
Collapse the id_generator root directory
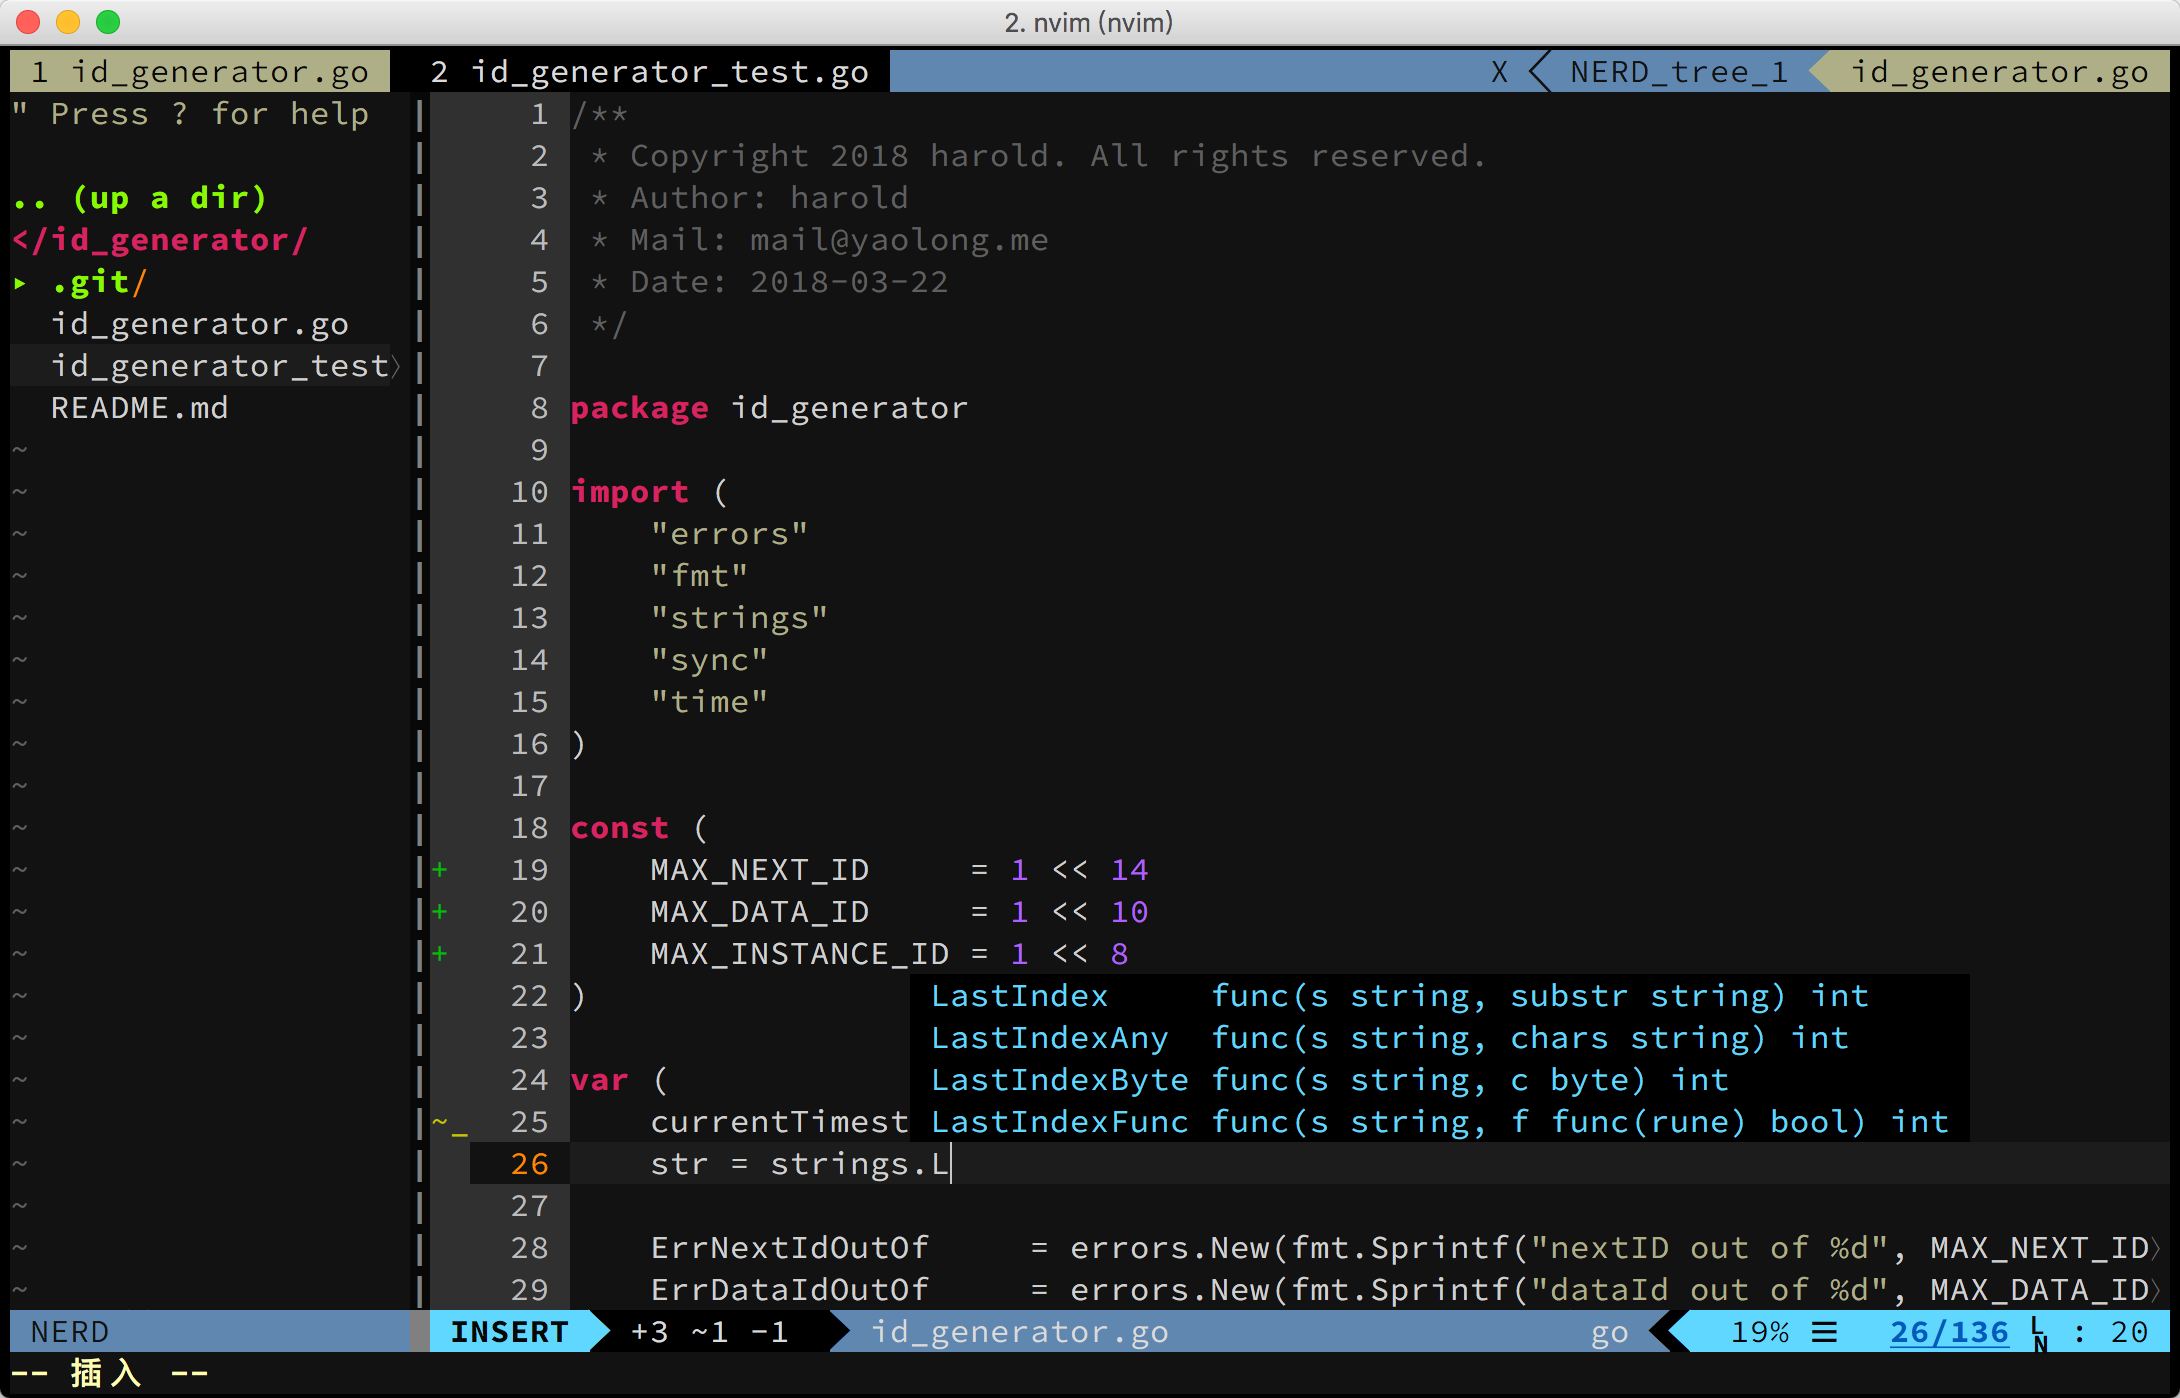coord(160,241)
